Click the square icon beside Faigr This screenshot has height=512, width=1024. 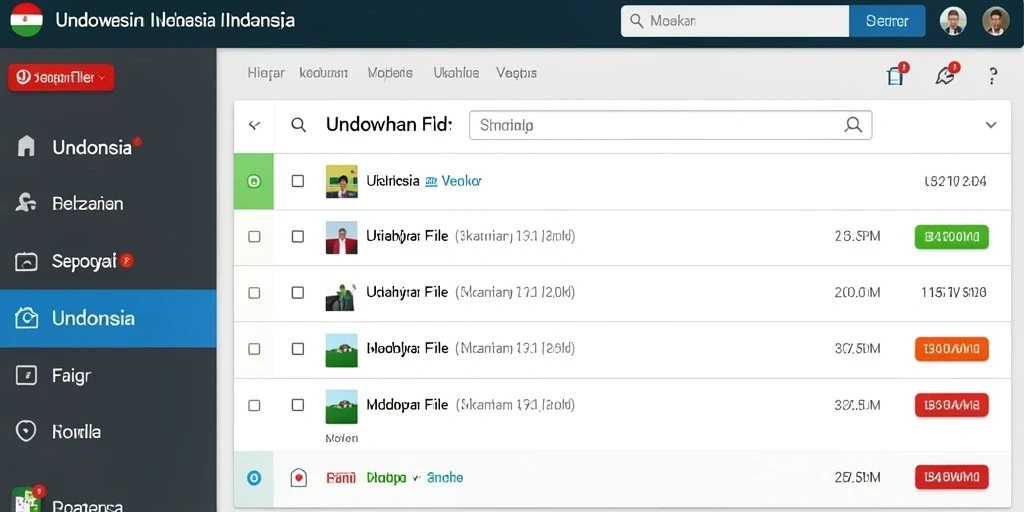pos(26,376)
